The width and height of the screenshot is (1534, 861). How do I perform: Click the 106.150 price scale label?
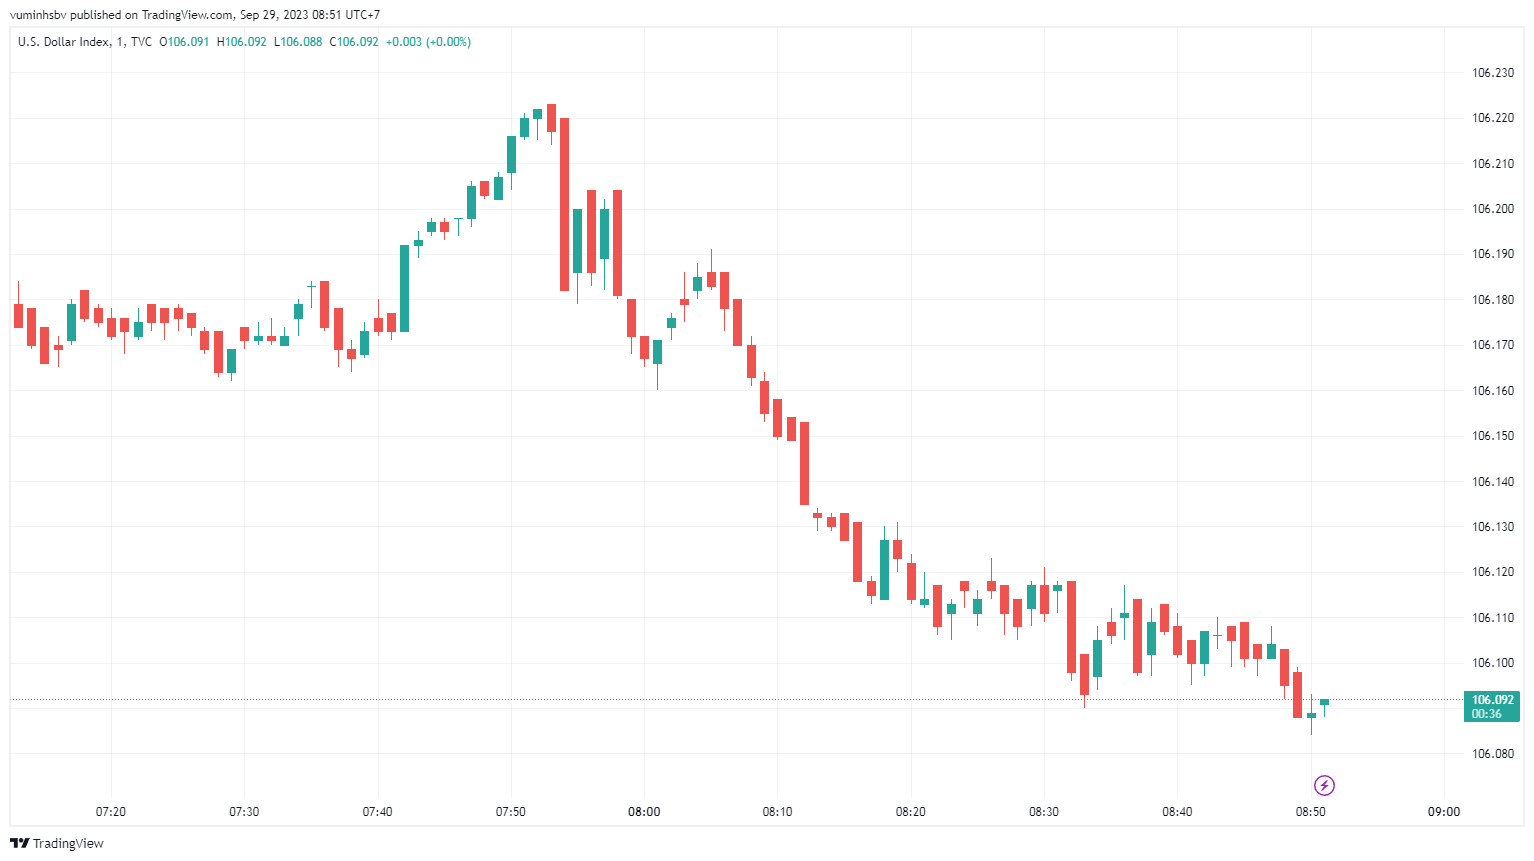click(x=1493, y=436)
